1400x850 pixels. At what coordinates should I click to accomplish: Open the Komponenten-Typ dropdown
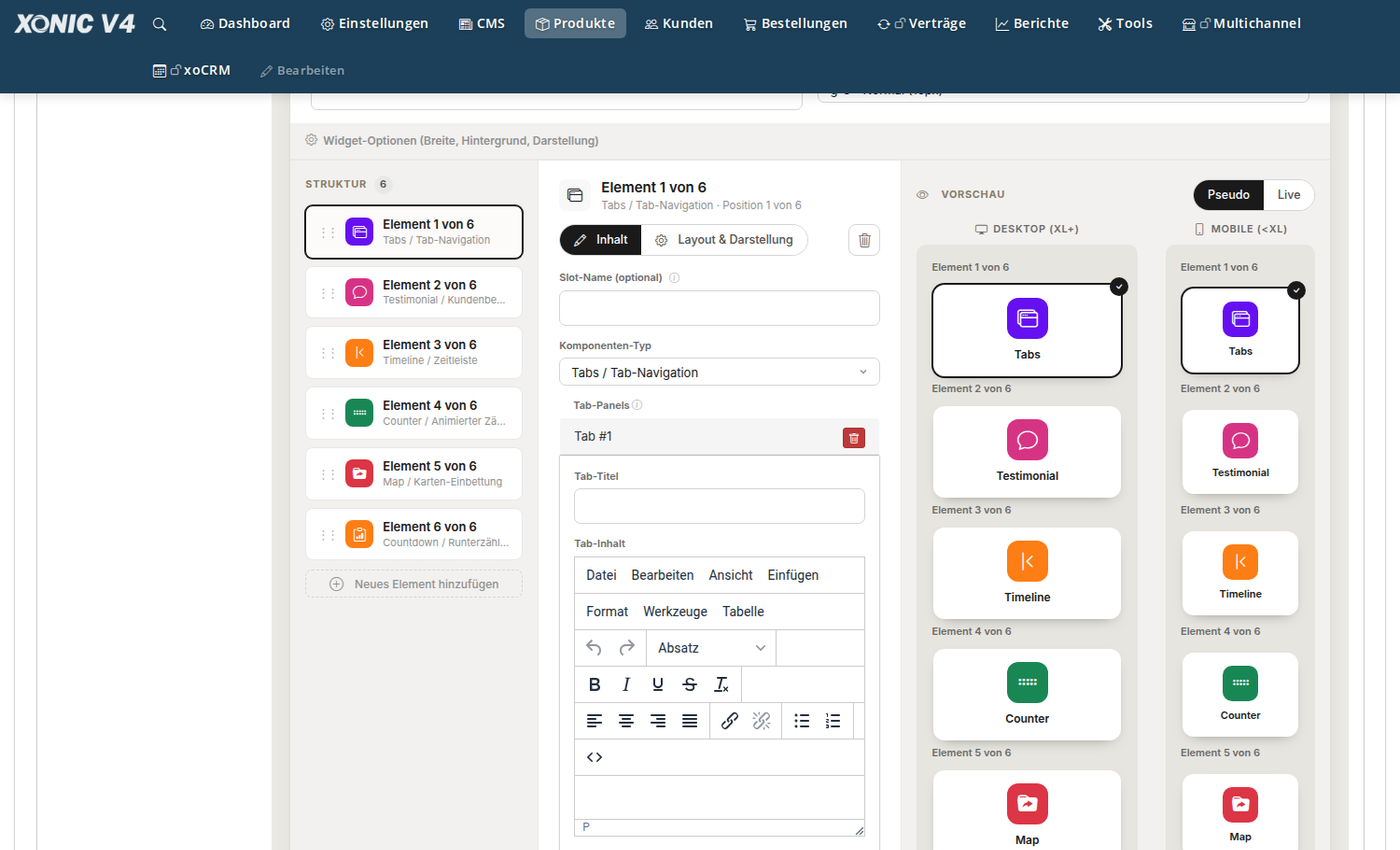719,372
